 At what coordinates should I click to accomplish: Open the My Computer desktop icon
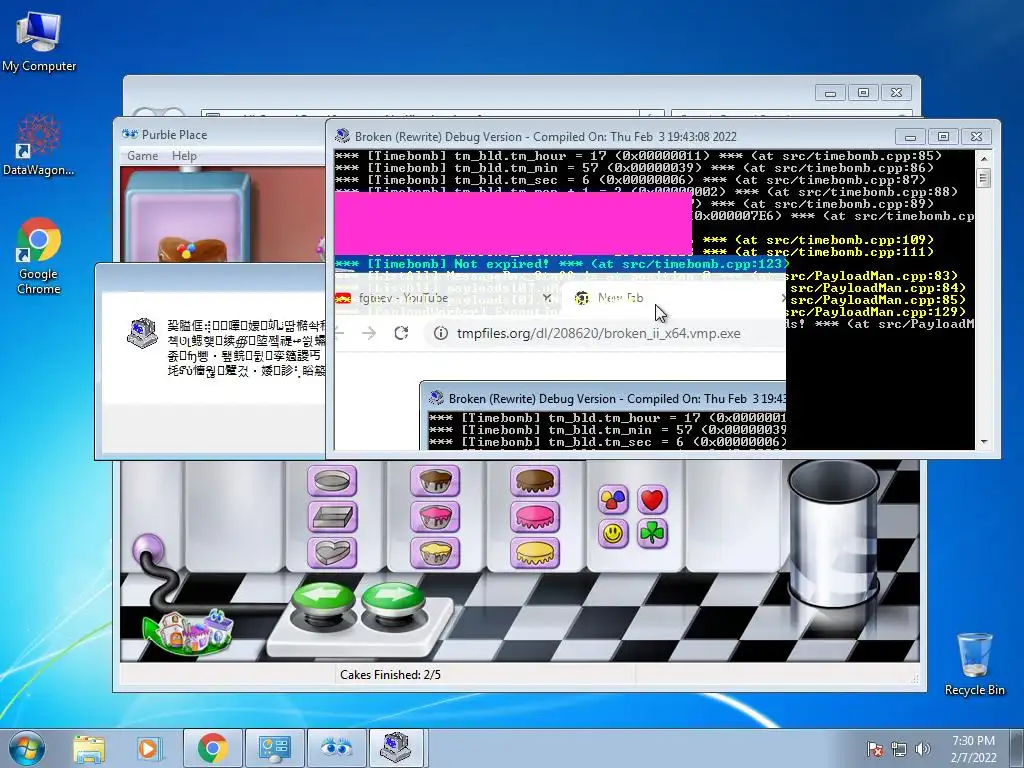(x=39, y=41)
